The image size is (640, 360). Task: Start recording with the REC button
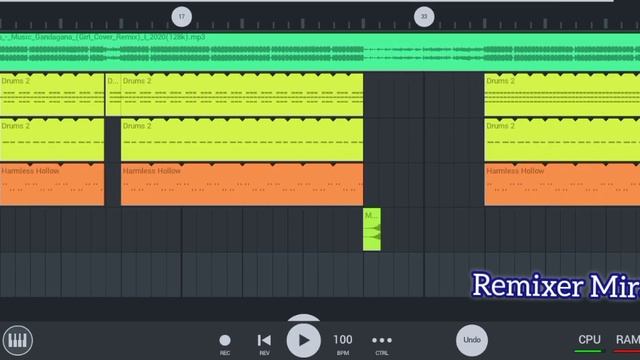[224, 344]
